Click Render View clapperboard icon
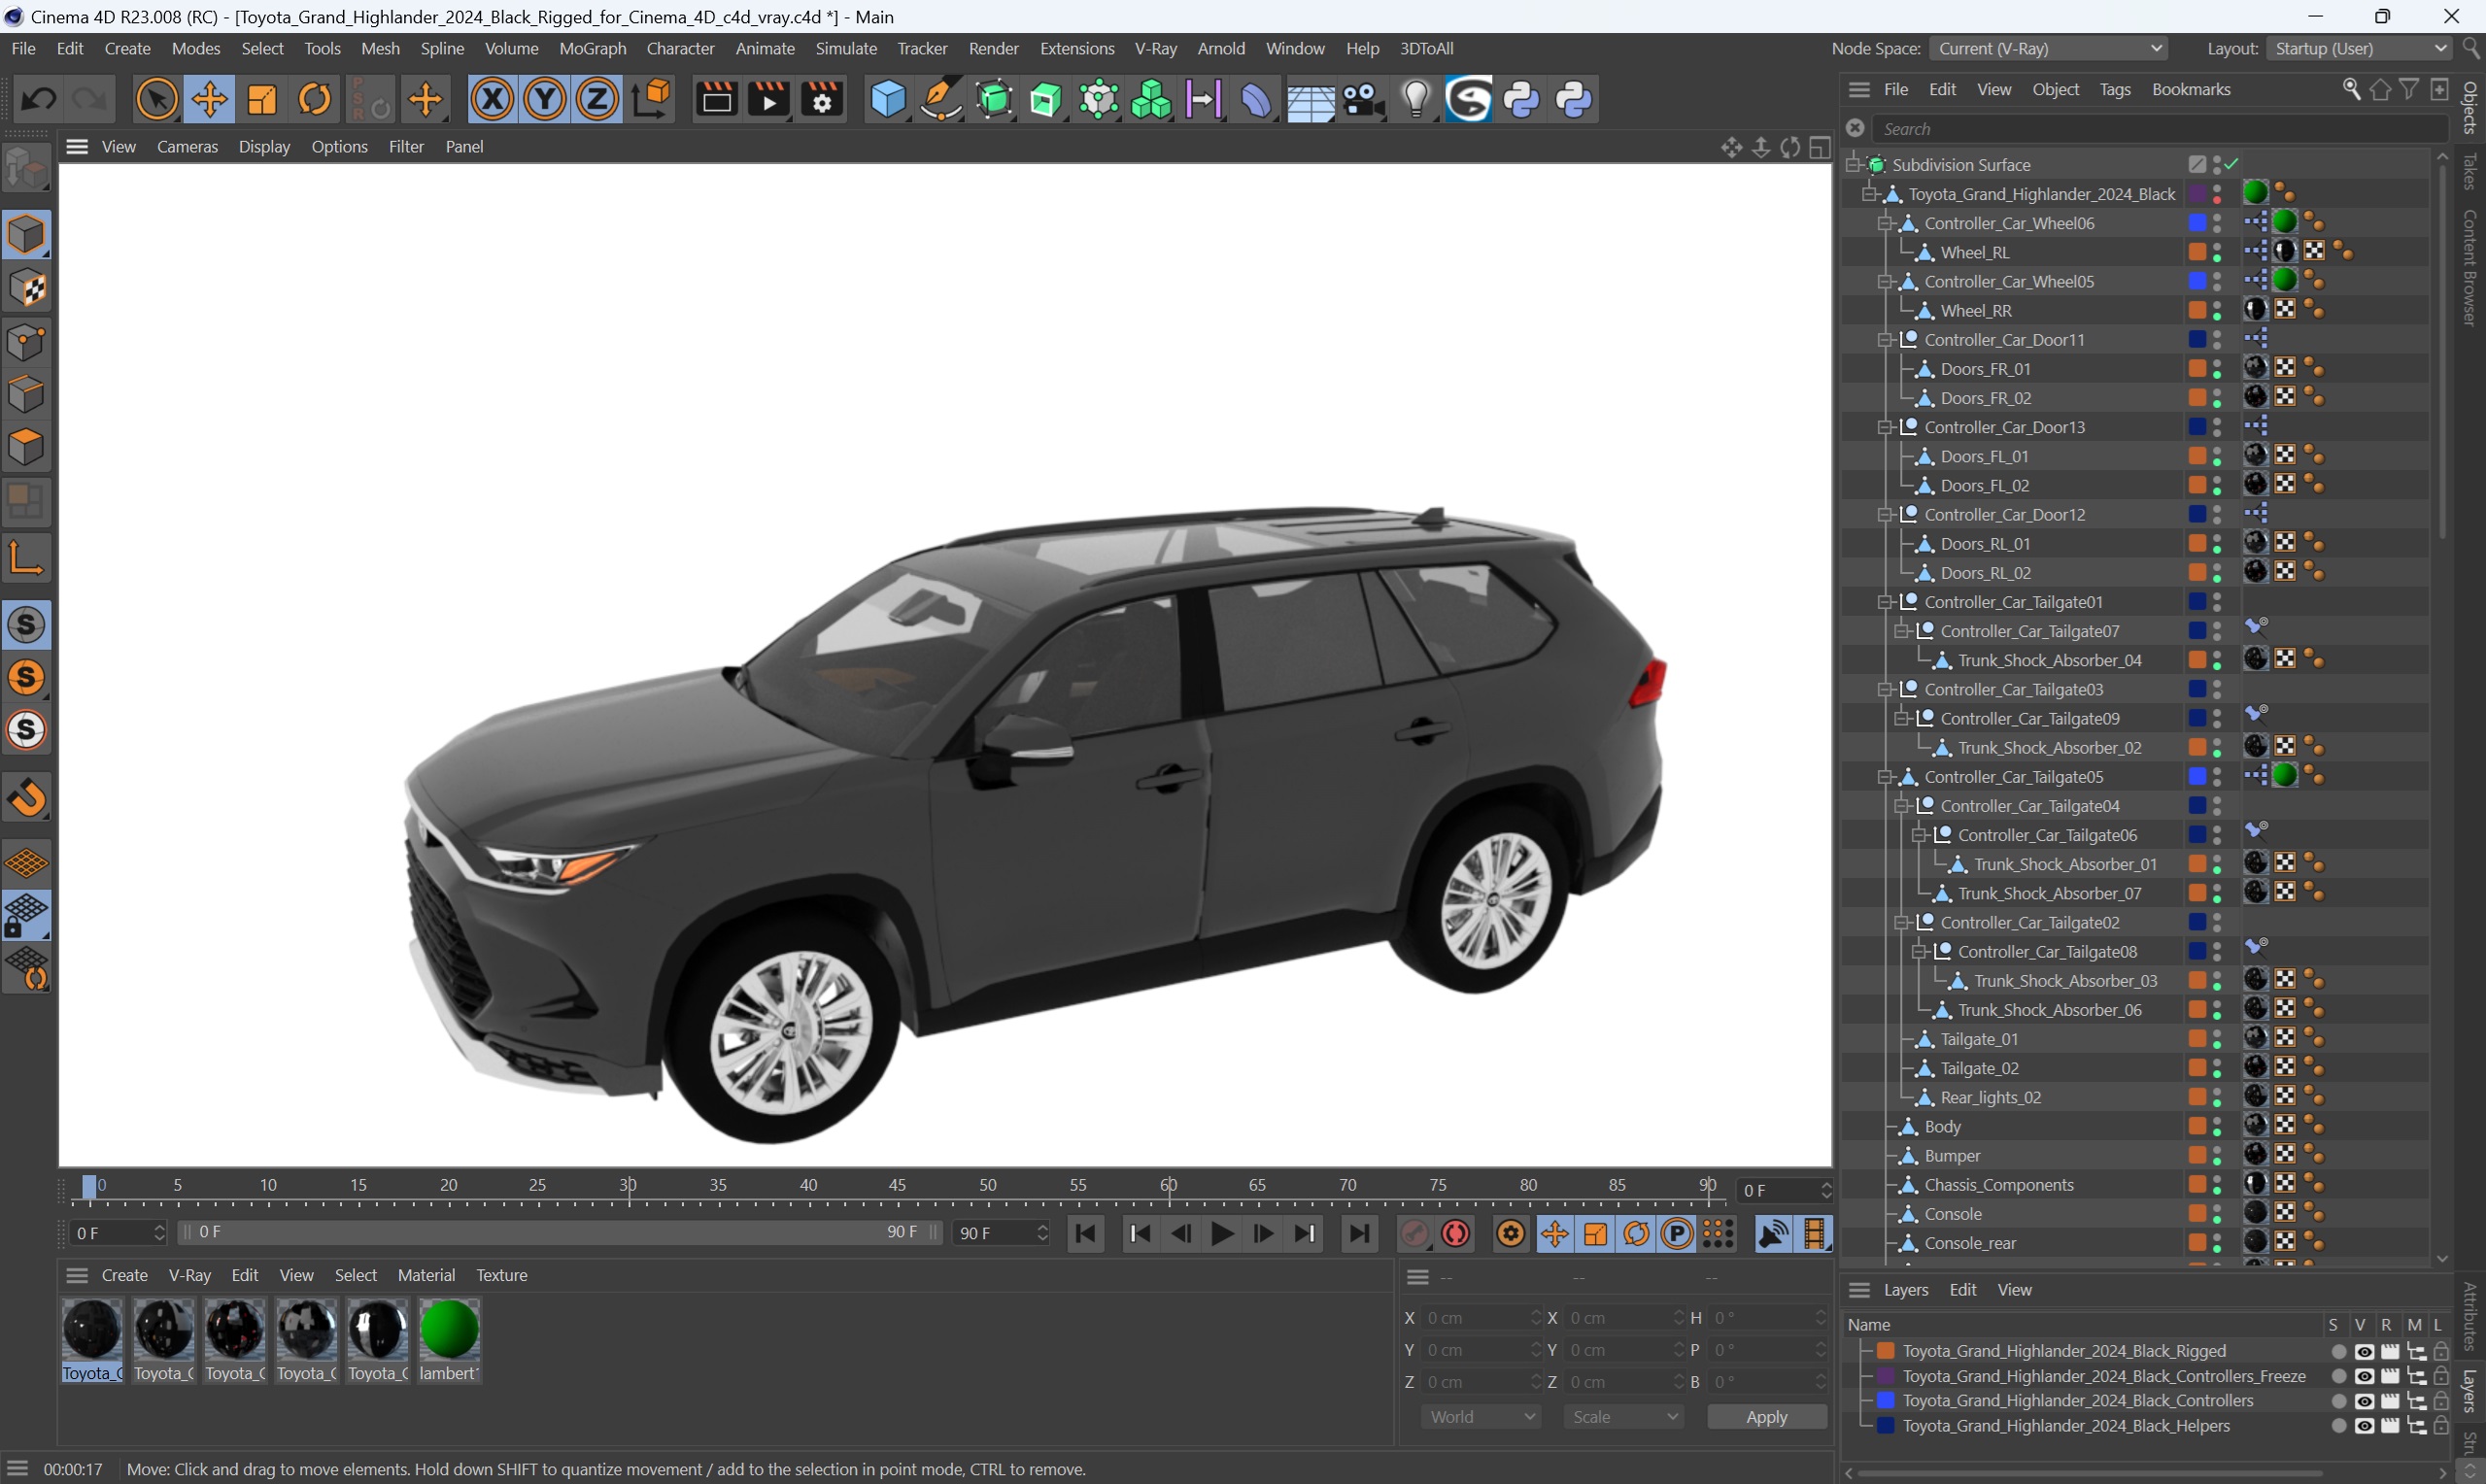The width and height of the screenshot is (2486, 1484). click(x=716, y=99)
